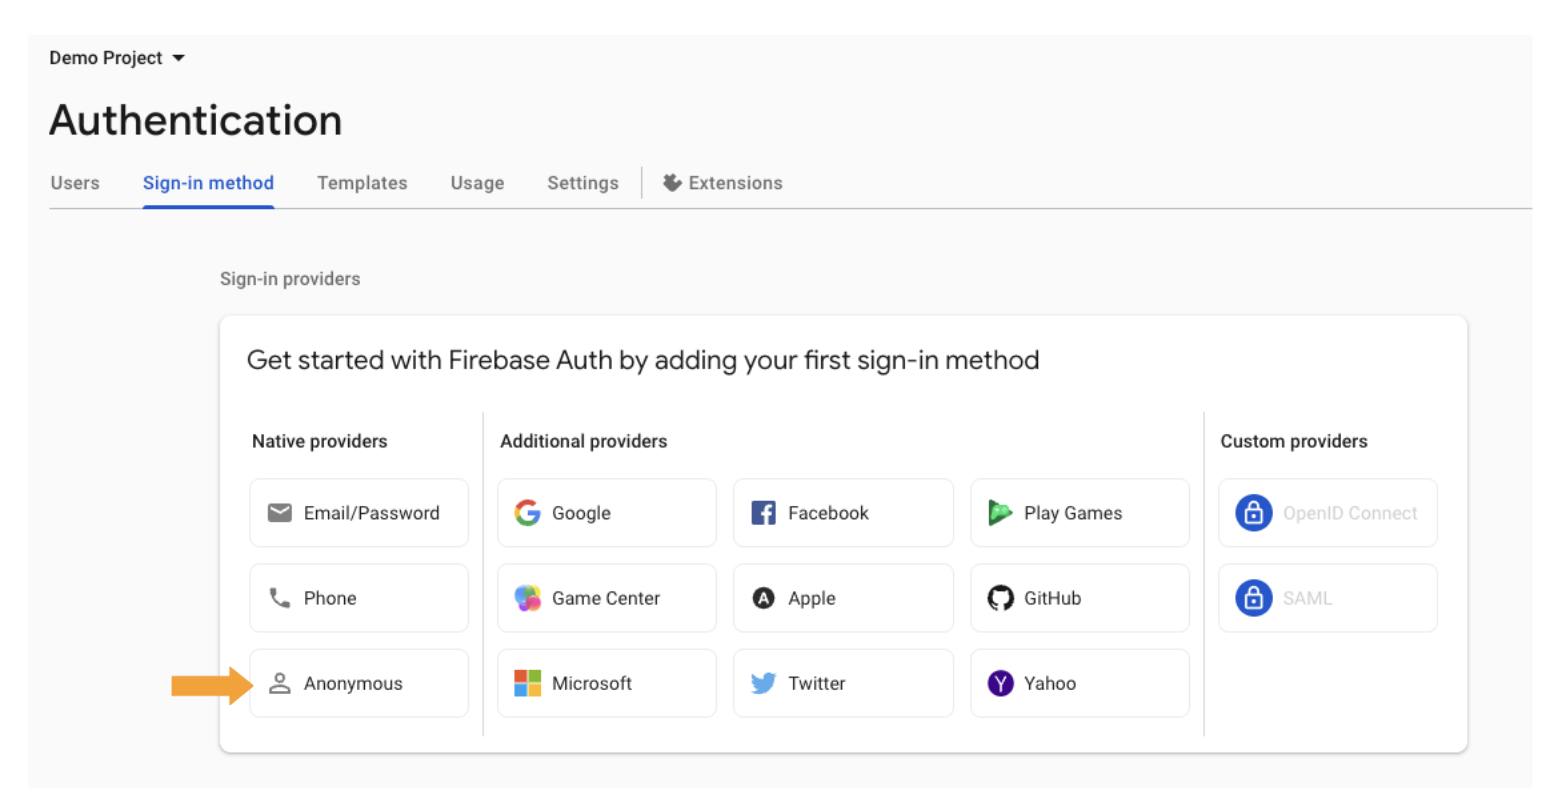The image size is (1564, 810).
Task: Click the Apple logo icon
Action: click(763, 598)
